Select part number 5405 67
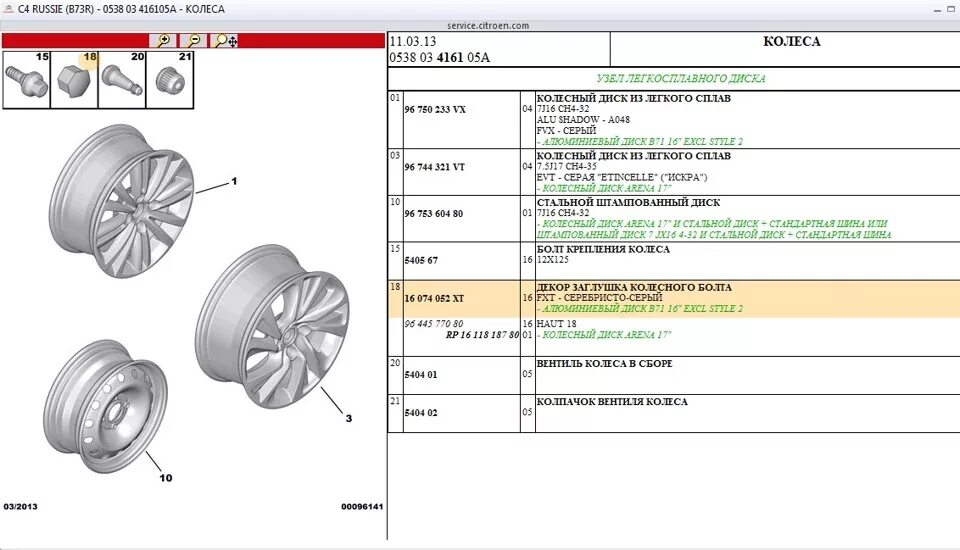 421,260
